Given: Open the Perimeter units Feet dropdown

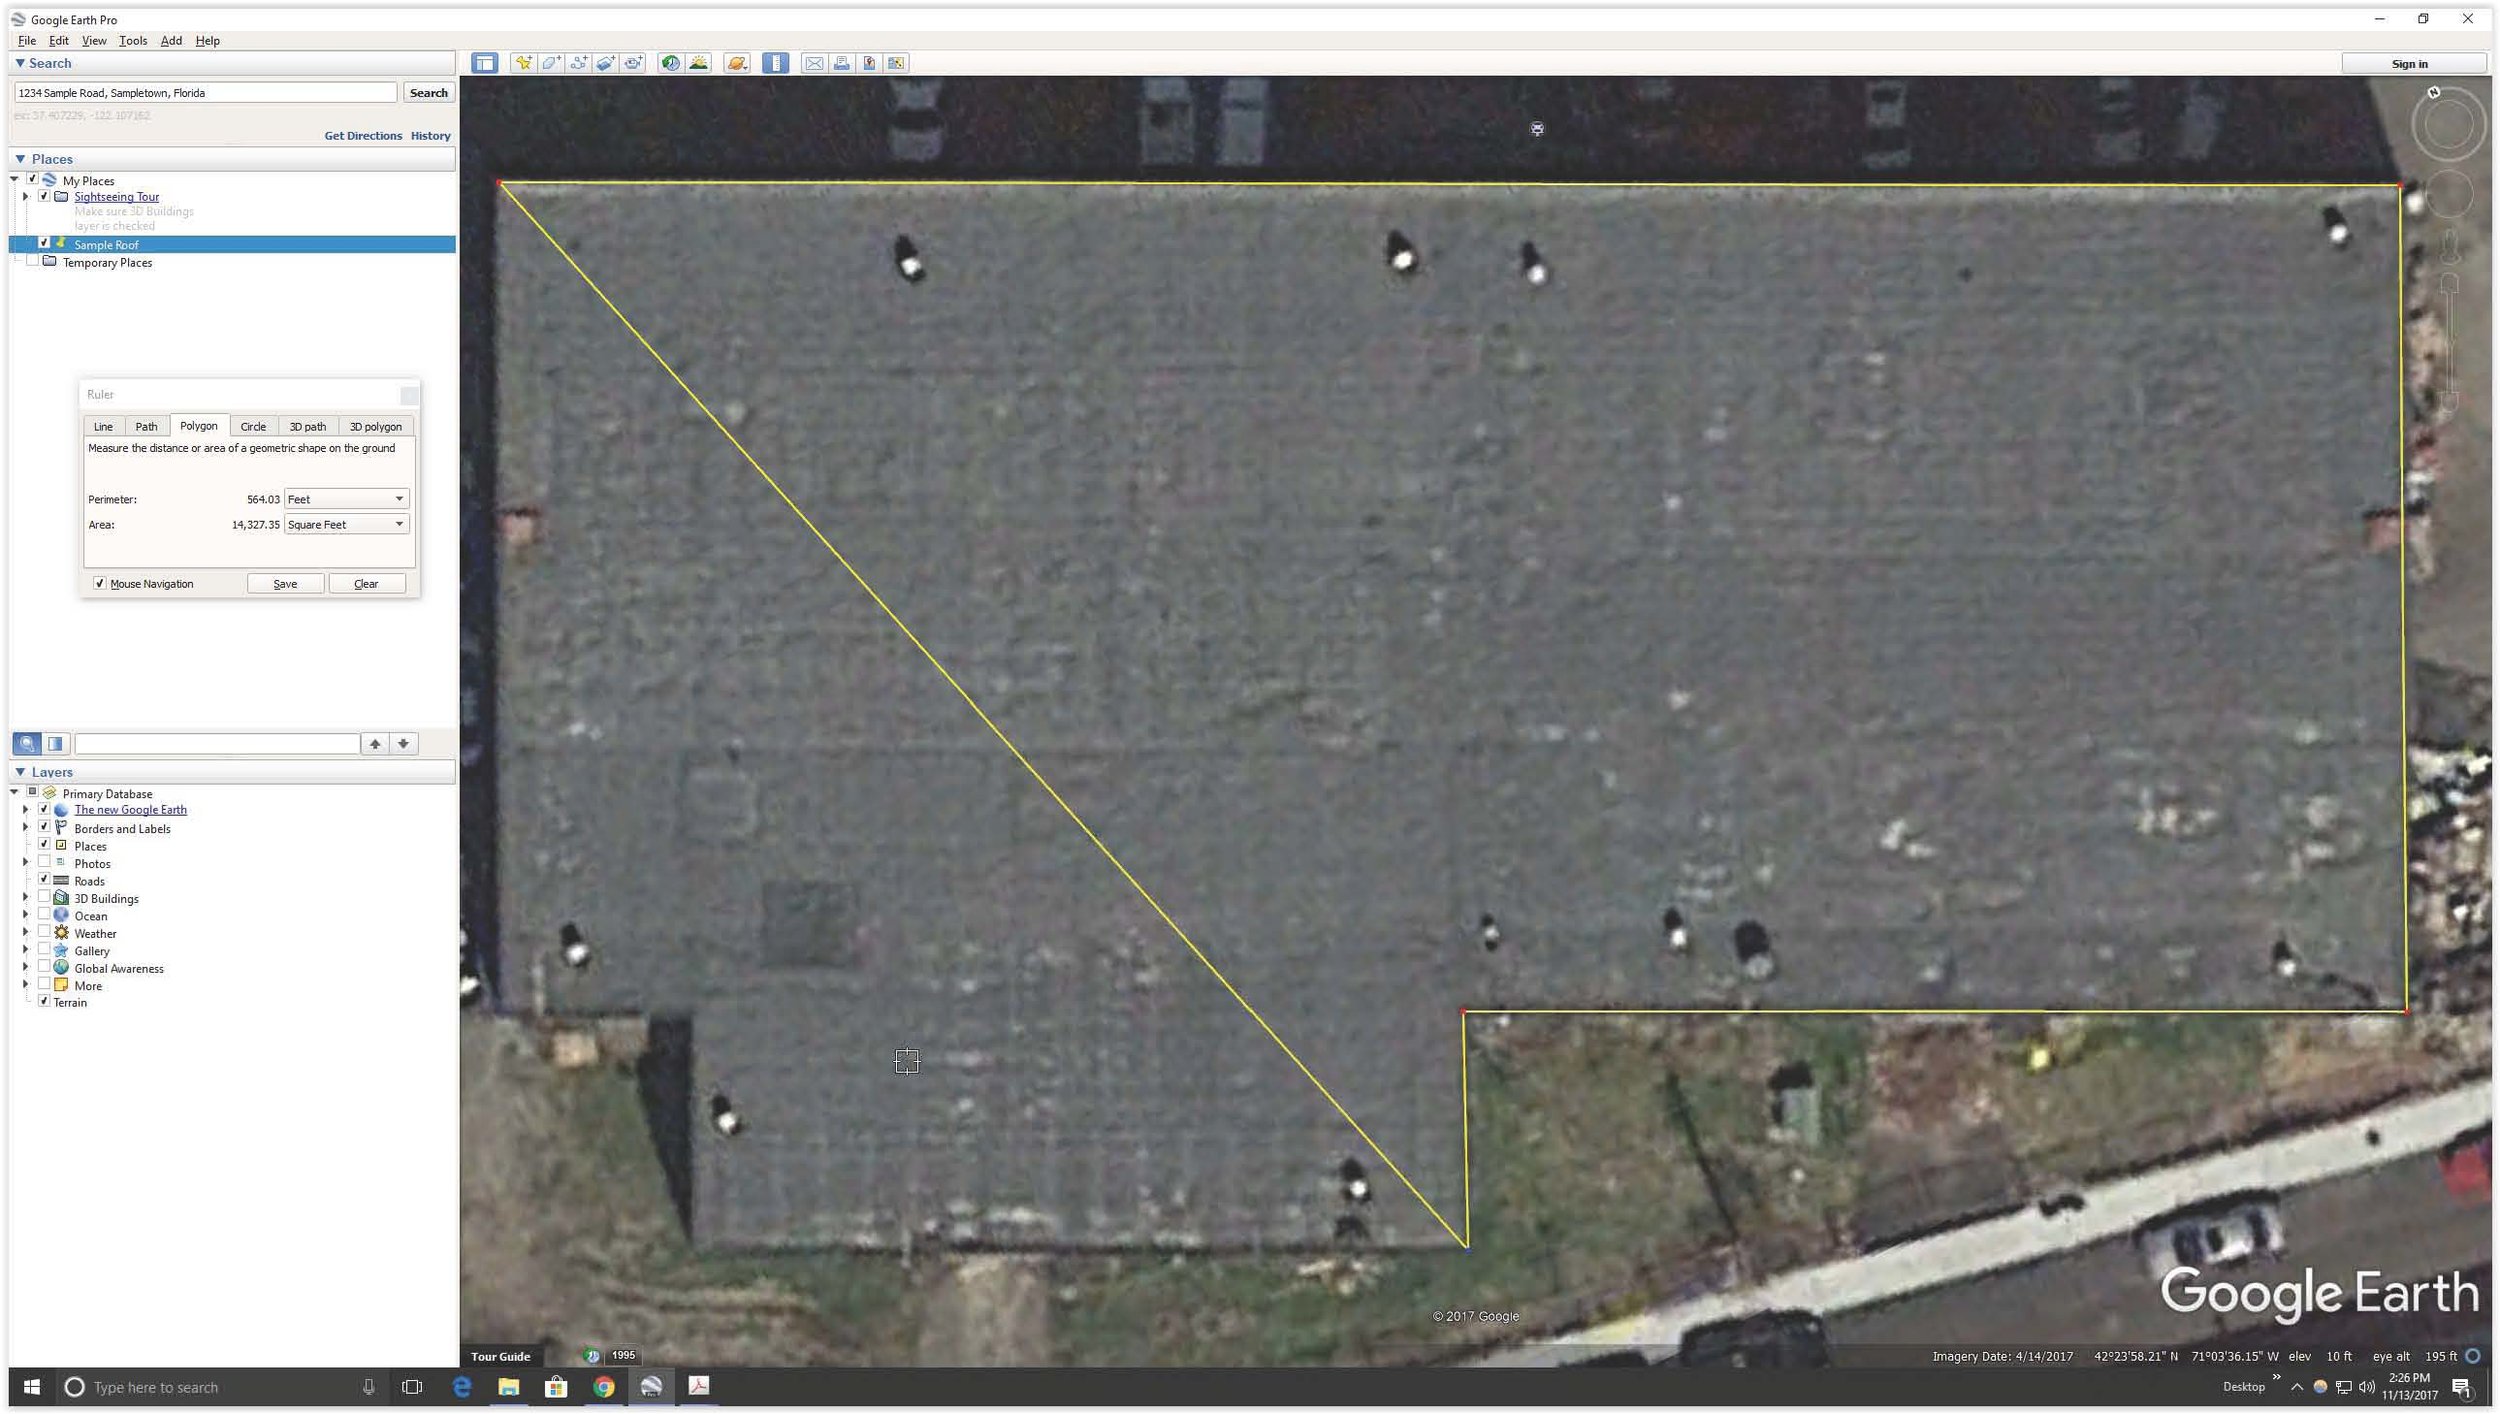Looking at the screenshot, I should pos(346,498).
